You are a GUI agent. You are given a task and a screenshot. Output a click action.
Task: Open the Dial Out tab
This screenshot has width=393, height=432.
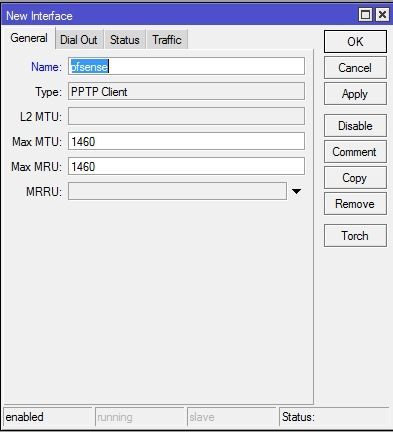click(x=79, y=40)
